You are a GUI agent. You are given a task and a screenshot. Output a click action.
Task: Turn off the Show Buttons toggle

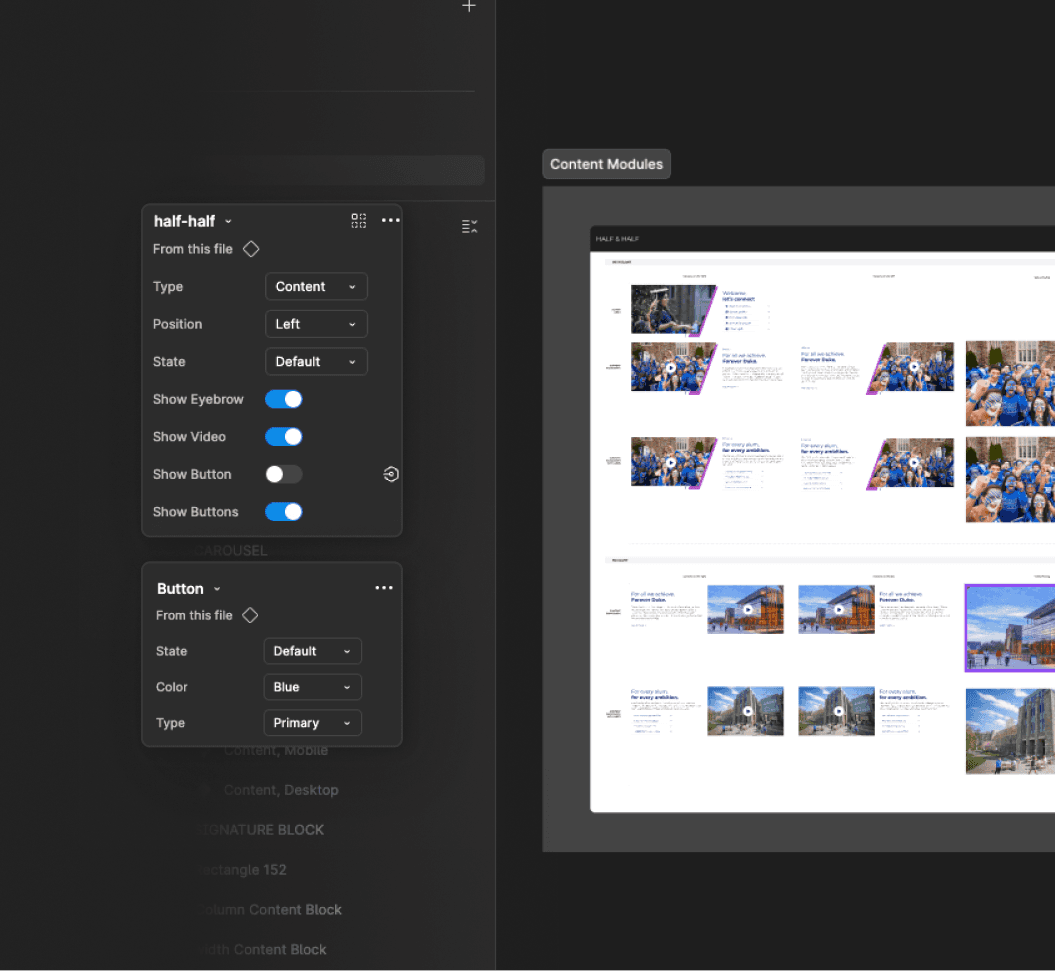[283, 511]
